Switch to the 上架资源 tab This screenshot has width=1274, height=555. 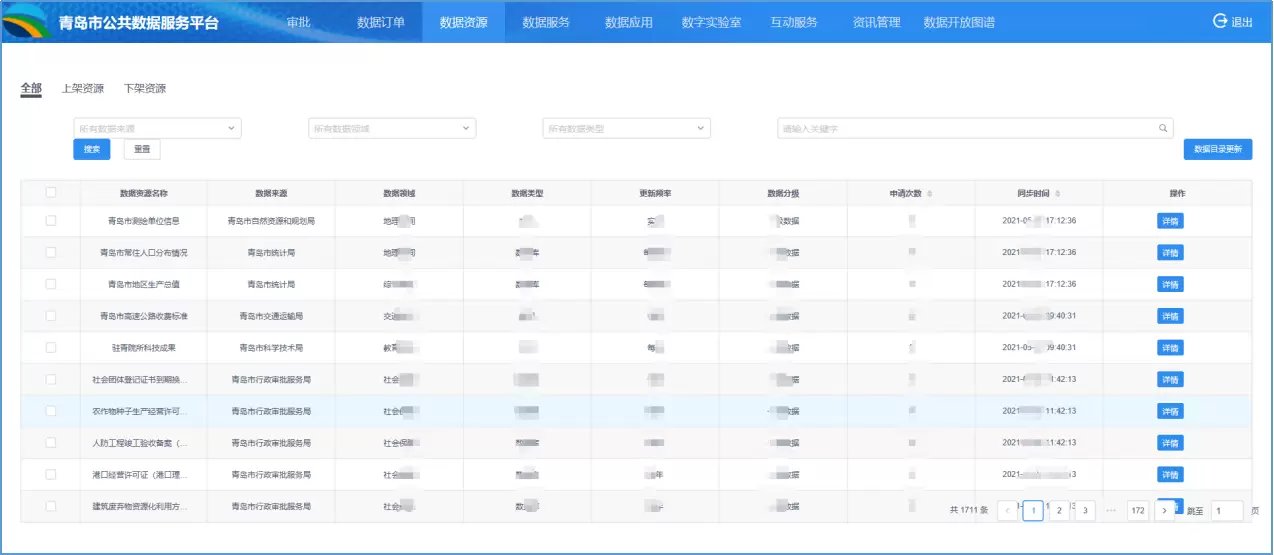(83, 88)
